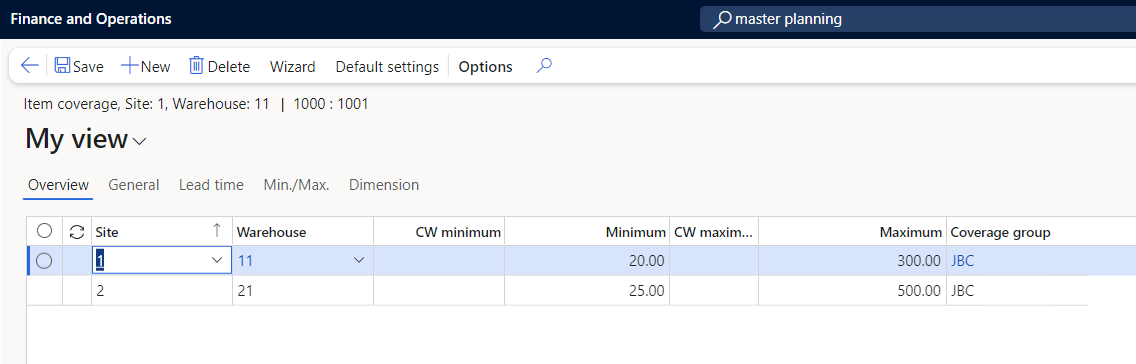The width and height of the screenshot is (1136, 364).
Task: Expand the My view dropdown
Action: pos(139,141)
